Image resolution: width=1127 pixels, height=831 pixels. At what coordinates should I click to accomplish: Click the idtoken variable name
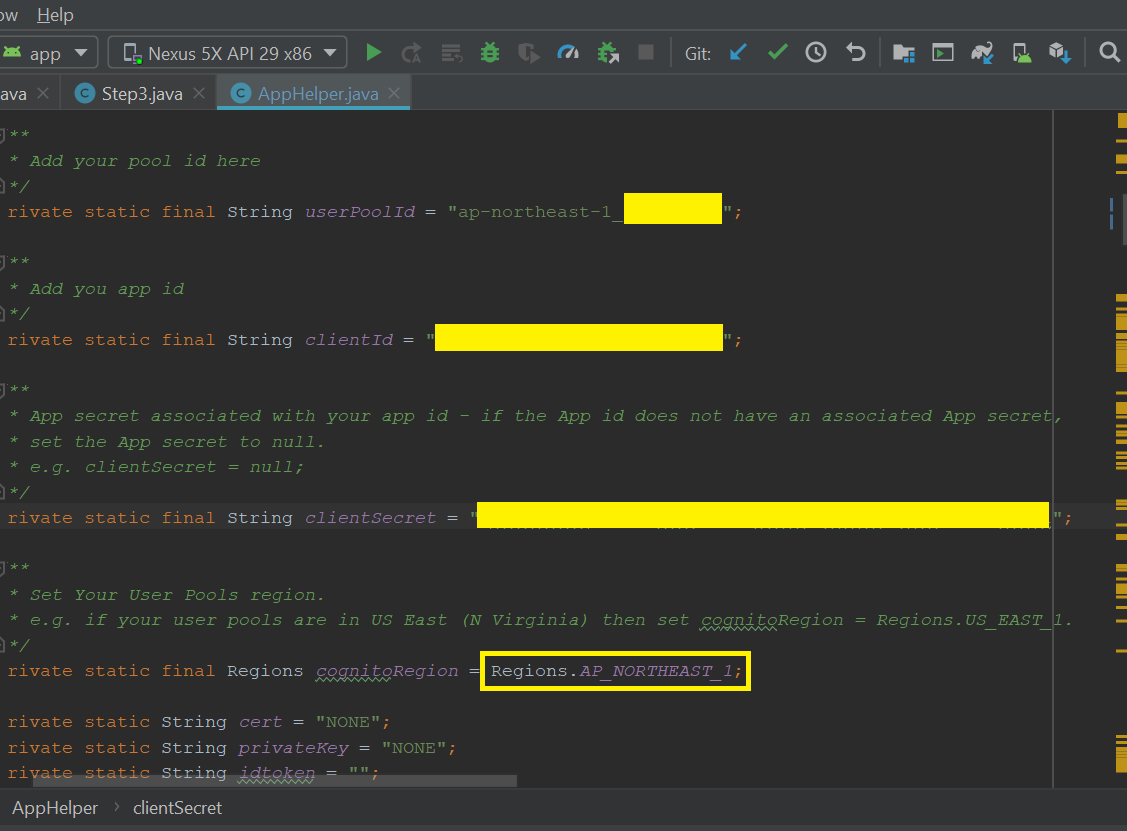click(277, 773)
